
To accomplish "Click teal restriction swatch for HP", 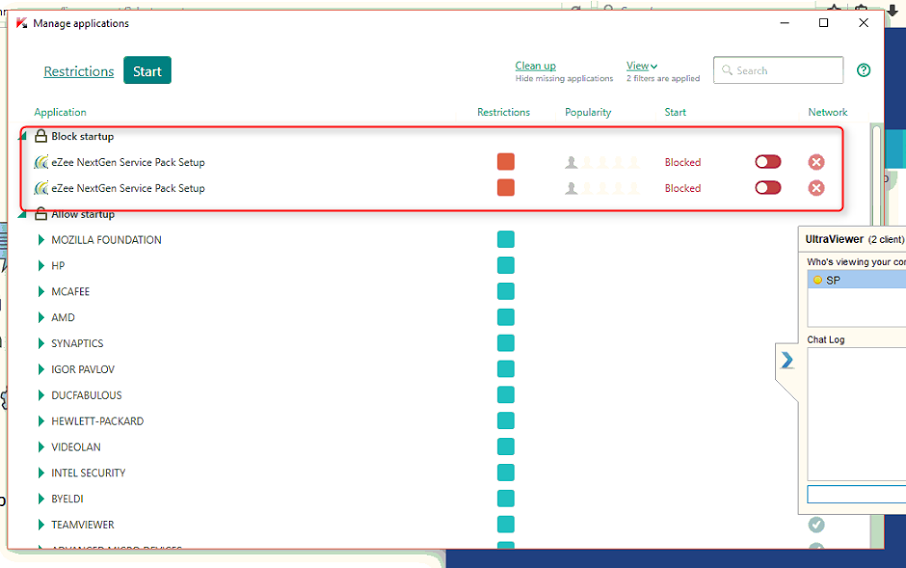I will tap(506, 265).
